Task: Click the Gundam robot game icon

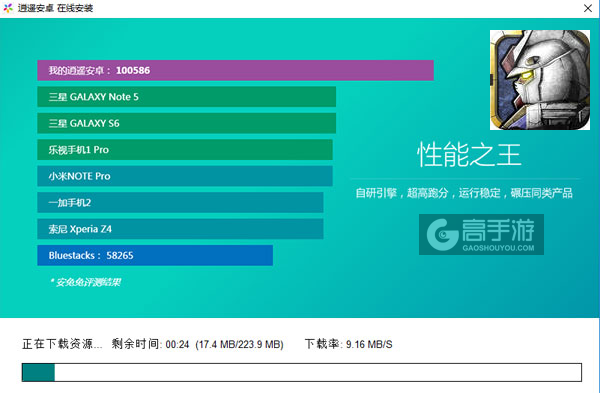Action: (540, 80)
